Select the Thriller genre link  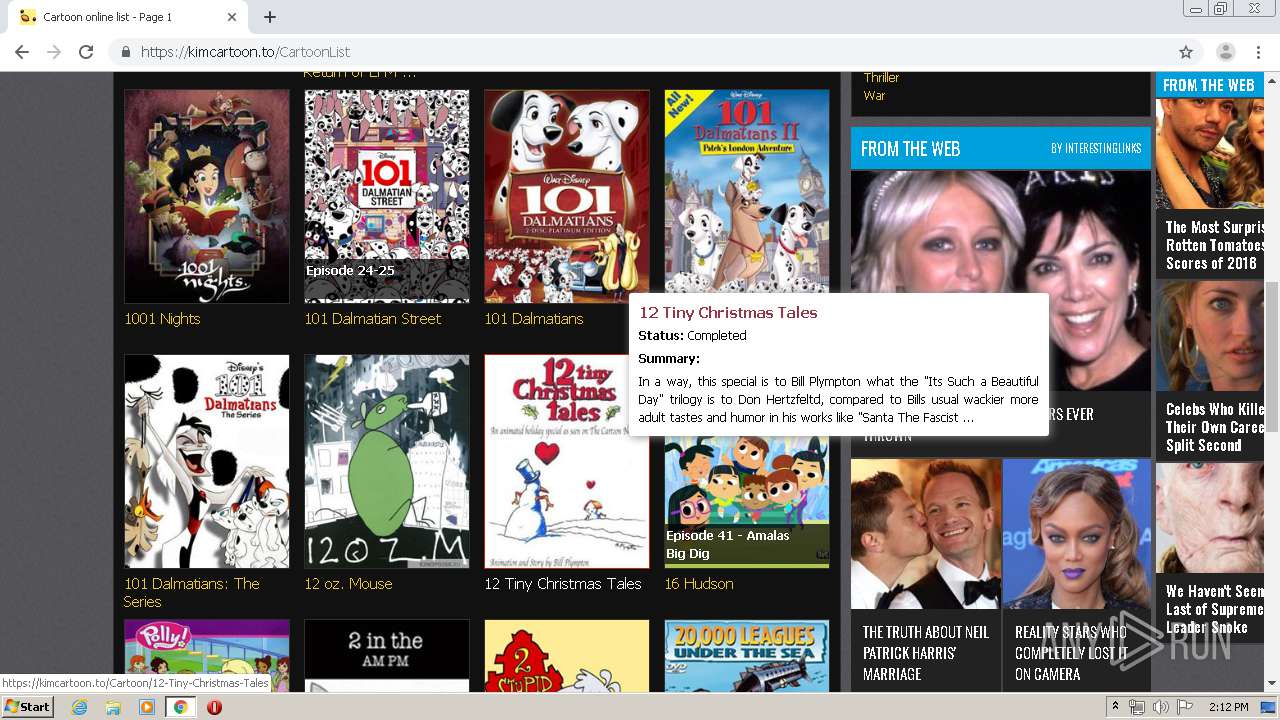[881, 78]
